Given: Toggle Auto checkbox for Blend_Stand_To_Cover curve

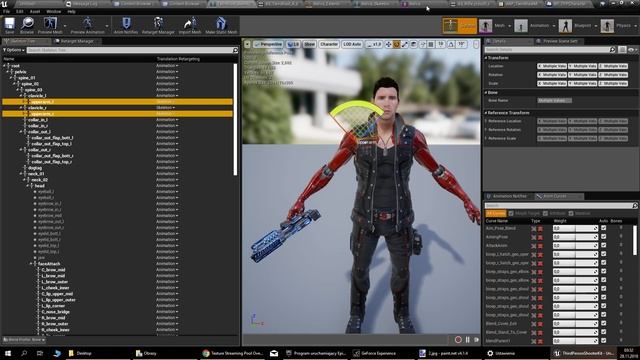Looking at the screenshot, I should click(604, 332).
